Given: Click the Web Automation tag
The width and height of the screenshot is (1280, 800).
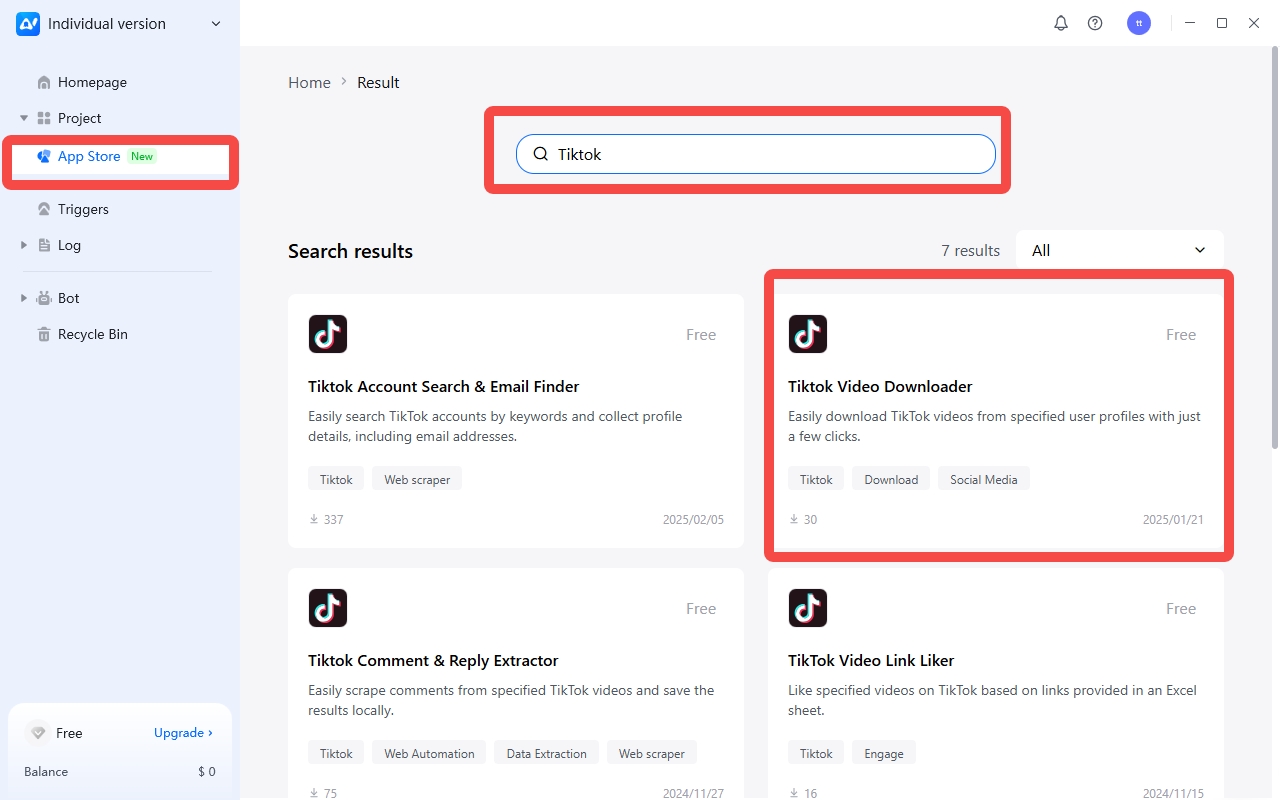Looking at the screenshot, I should [x=429, y=753].
